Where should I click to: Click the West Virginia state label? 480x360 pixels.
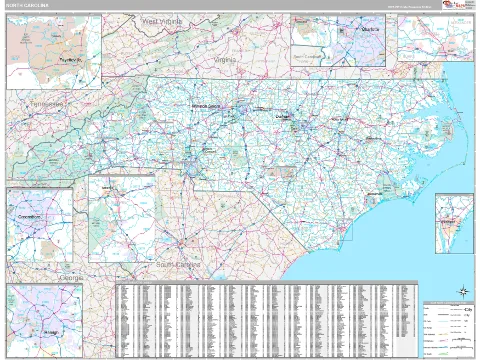coord(162,22)
